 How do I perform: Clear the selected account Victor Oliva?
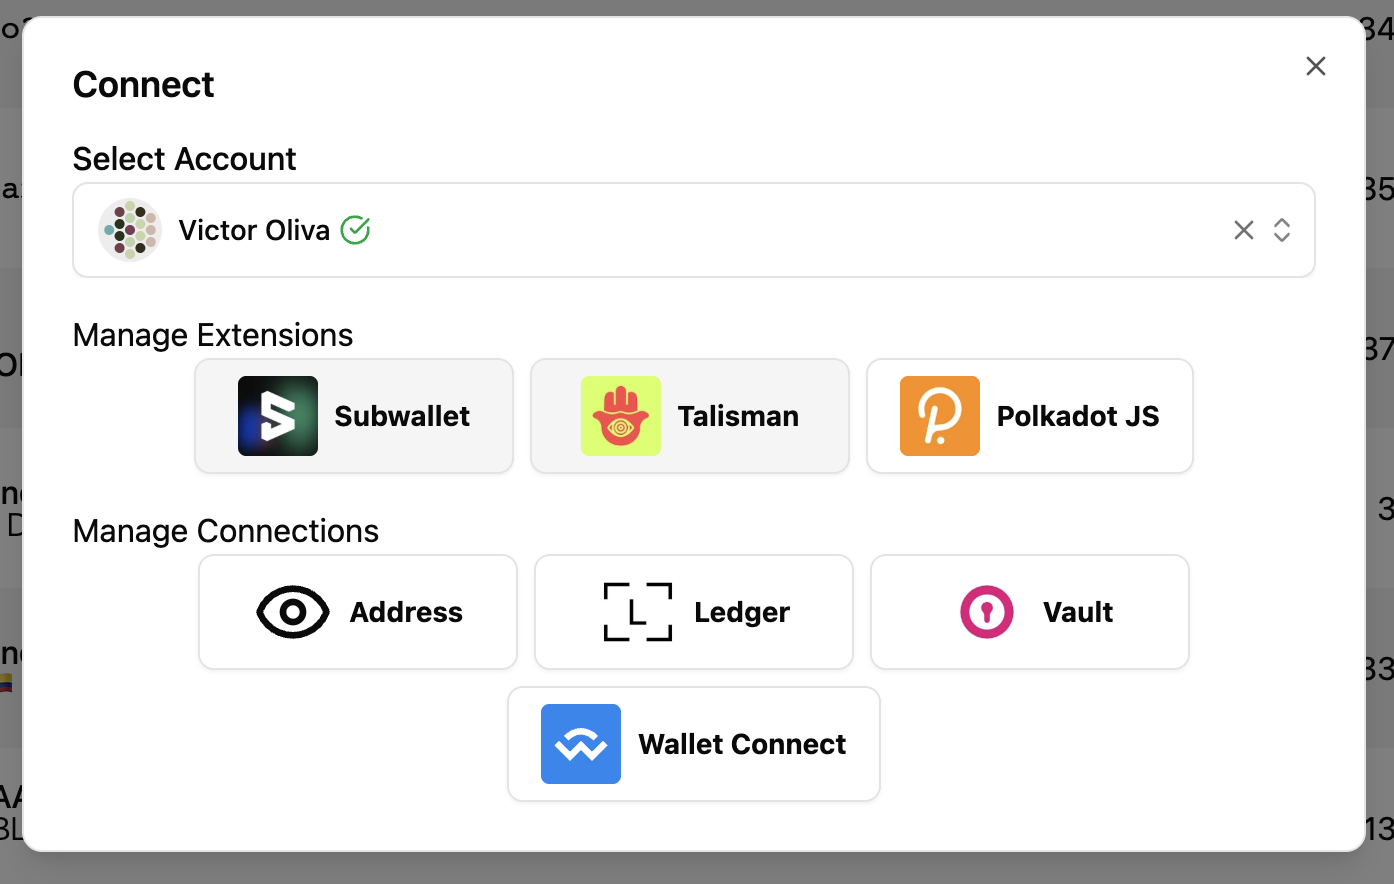1244,230
